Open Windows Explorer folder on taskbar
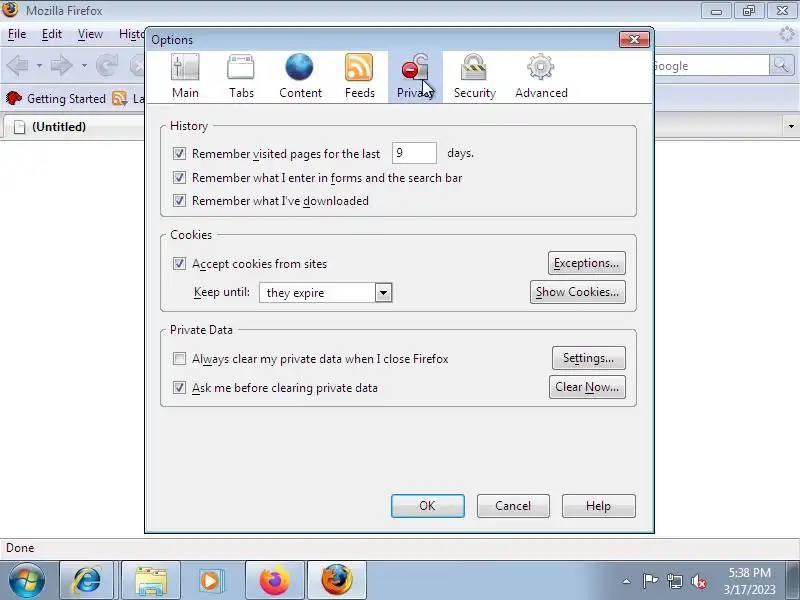Screen dimensions: 800x600 pyautogui.click(x=151, y=581)
